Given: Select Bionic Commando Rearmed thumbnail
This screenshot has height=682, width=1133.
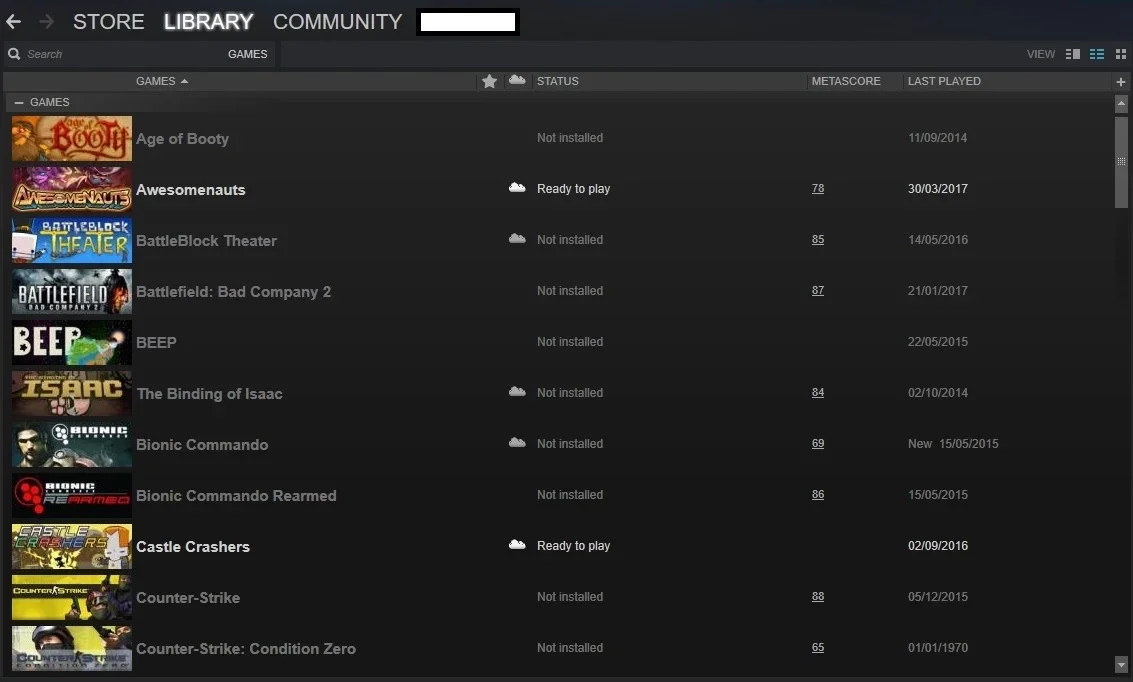Looking at the screenshot, I should pyautogui.click(x=72, y=496).
